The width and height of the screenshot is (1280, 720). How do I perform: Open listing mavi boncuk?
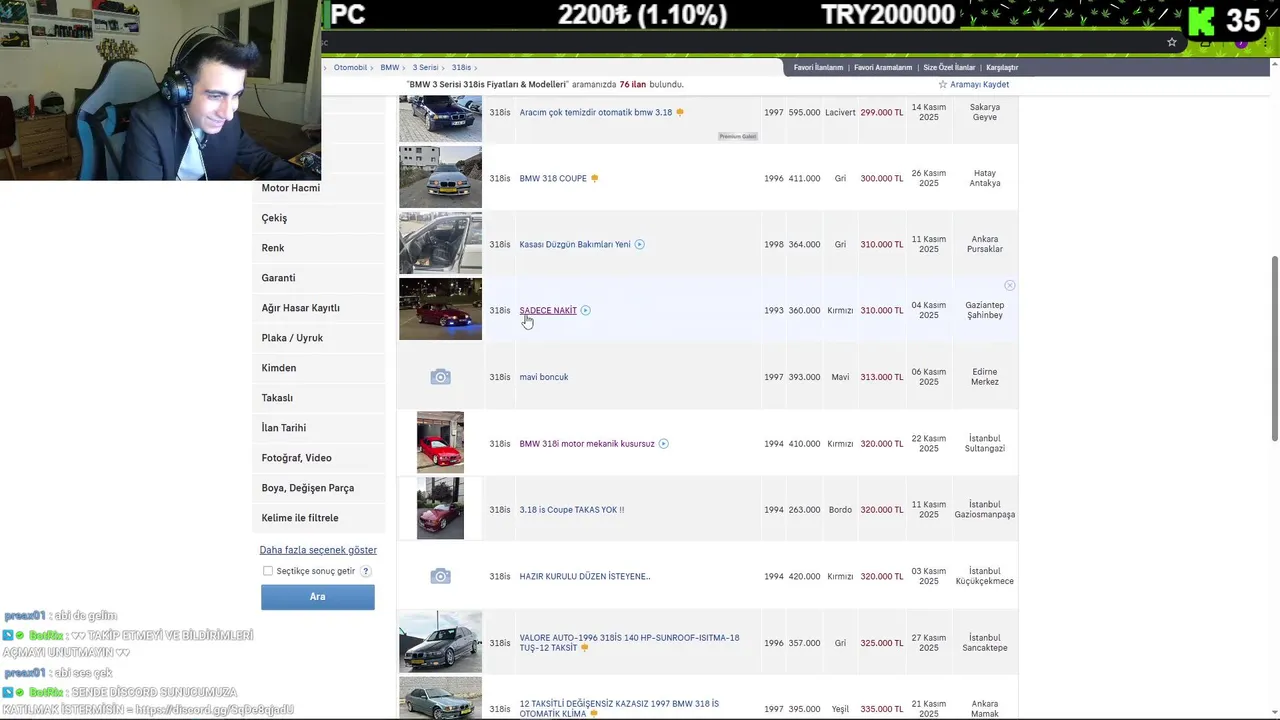(544, 377)
